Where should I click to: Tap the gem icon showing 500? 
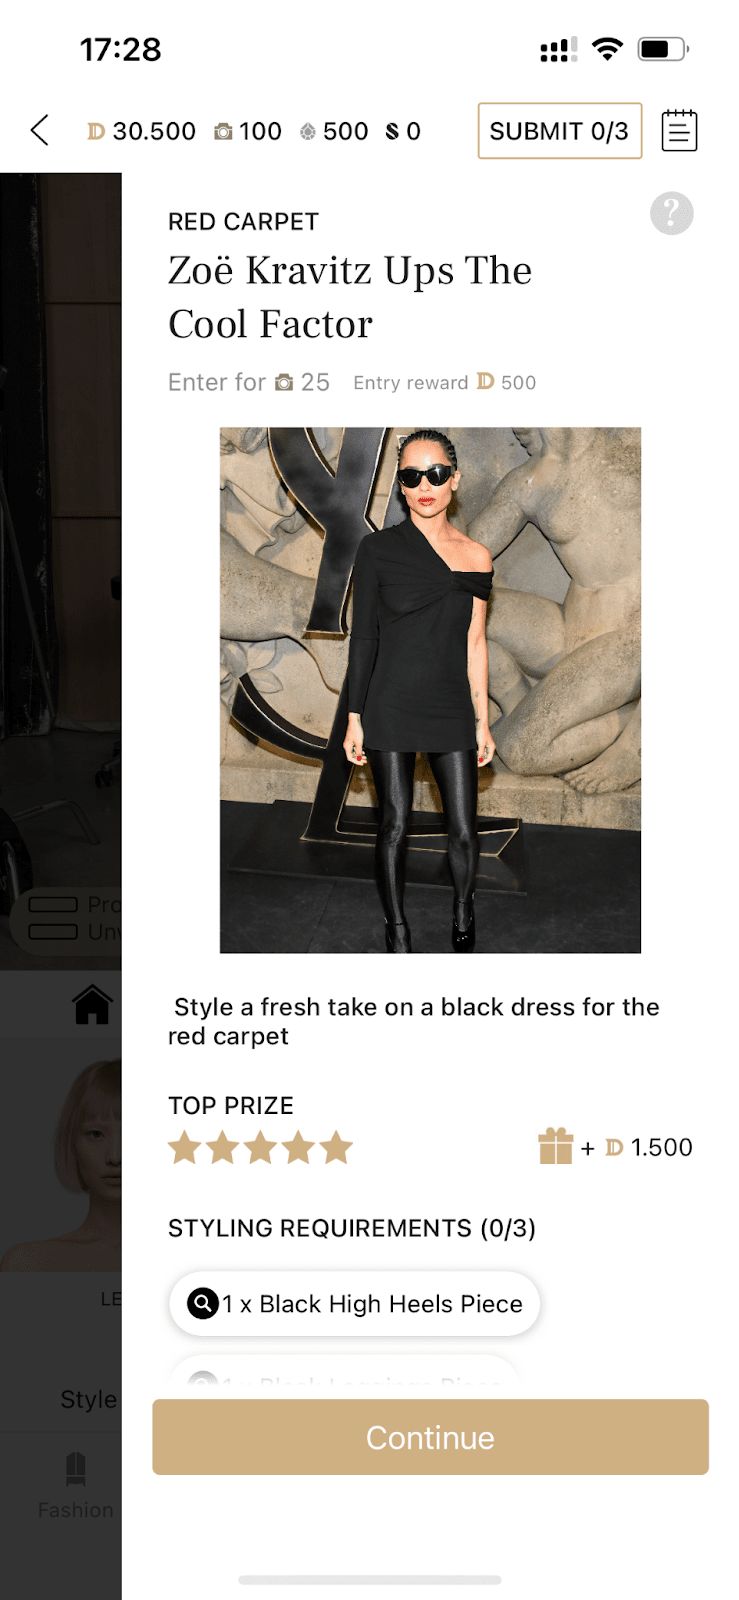pyautogui.click(x=308, y=131)
